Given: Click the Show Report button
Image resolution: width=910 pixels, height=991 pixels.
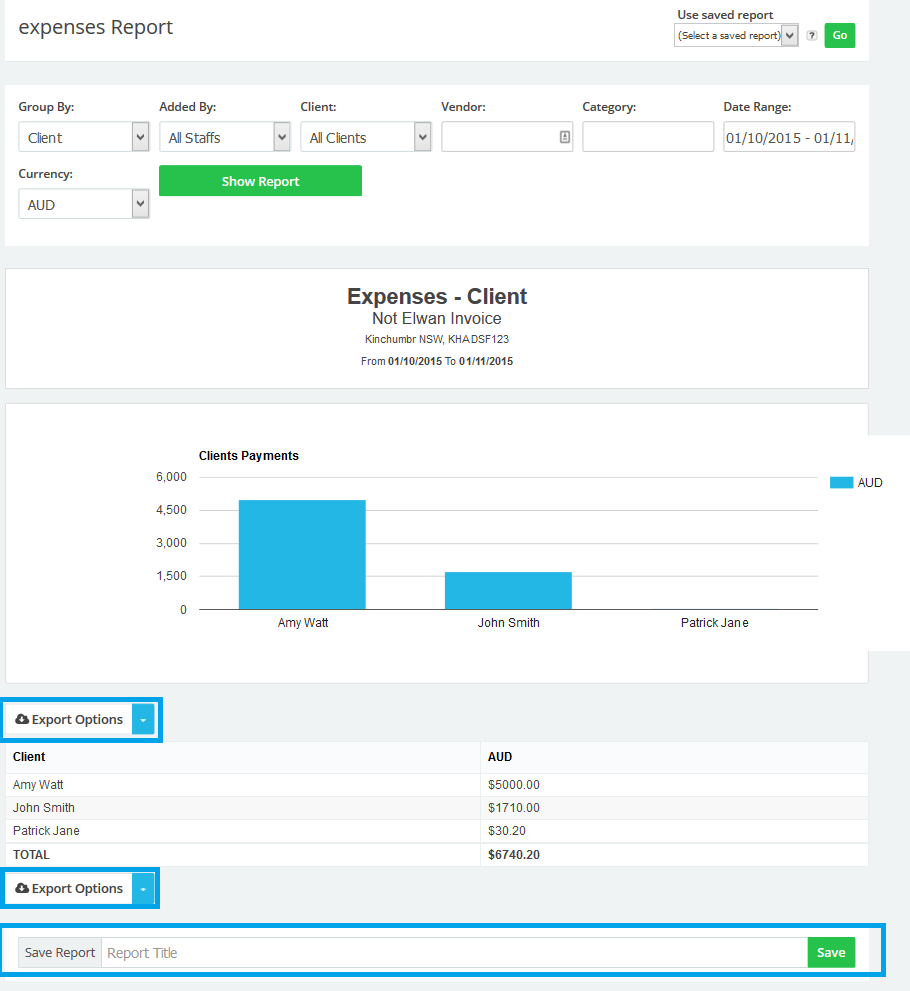Looking at the screenshot, I should pos(260,181).
